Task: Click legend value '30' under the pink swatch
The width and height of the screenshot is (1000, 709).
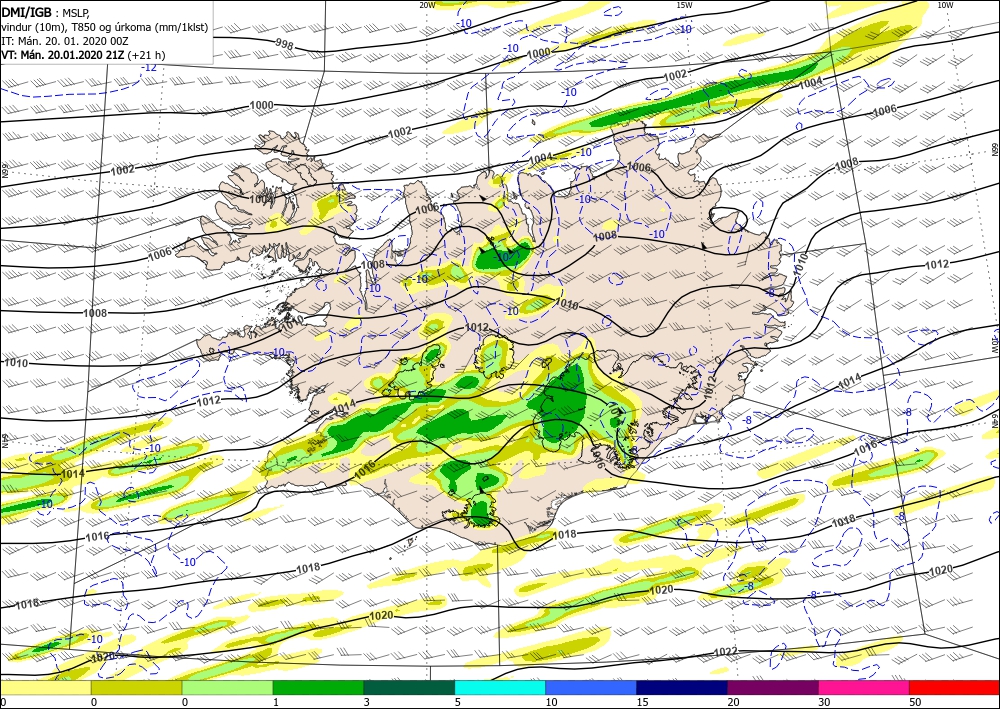Action: click(x=824, y=703)
